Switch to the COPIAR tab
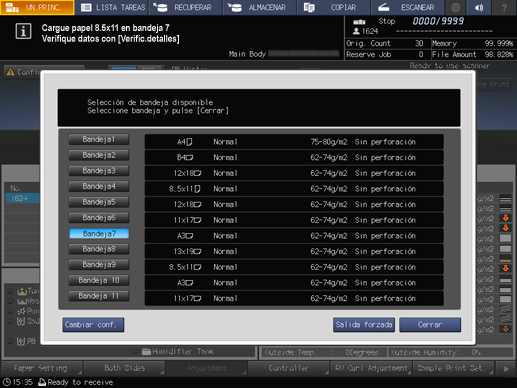 click(333, 7)
